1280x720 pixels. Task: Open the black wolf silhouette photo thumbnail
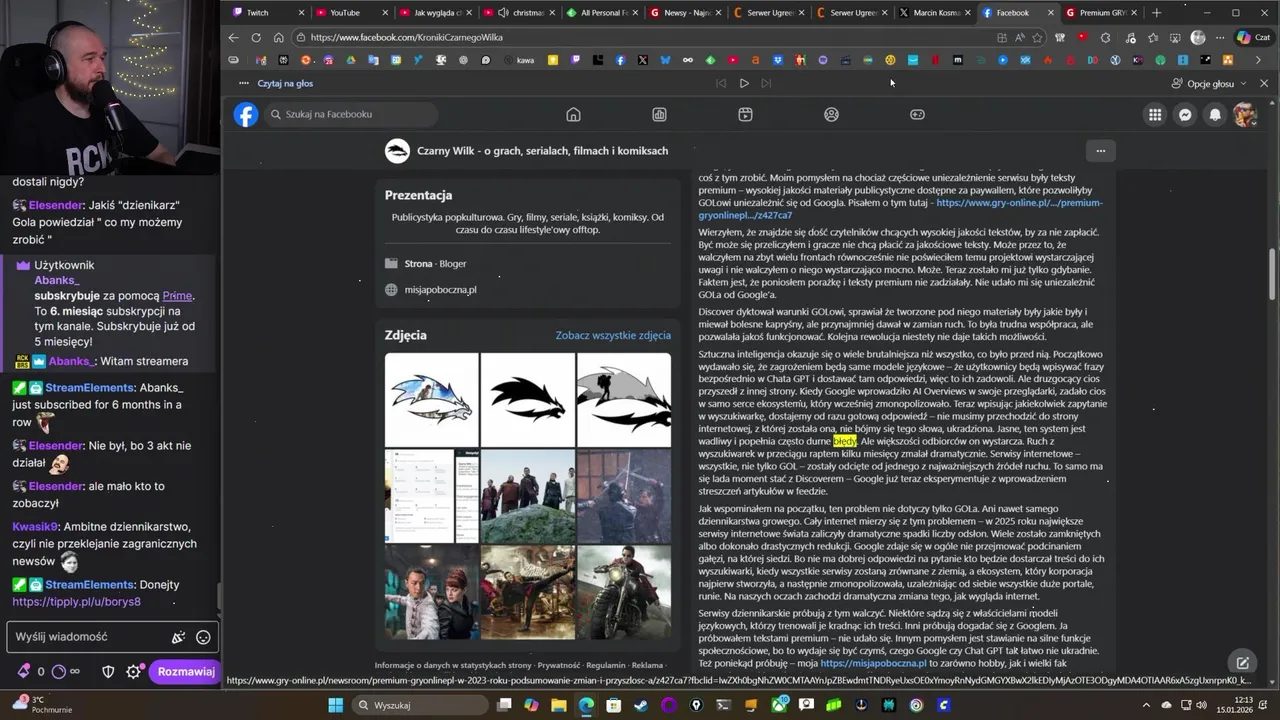coord(527,399)
